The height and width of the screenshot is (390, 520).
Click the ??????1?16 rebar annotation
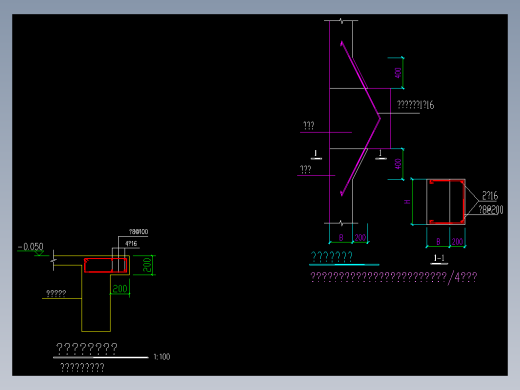(x=416, y=105)
